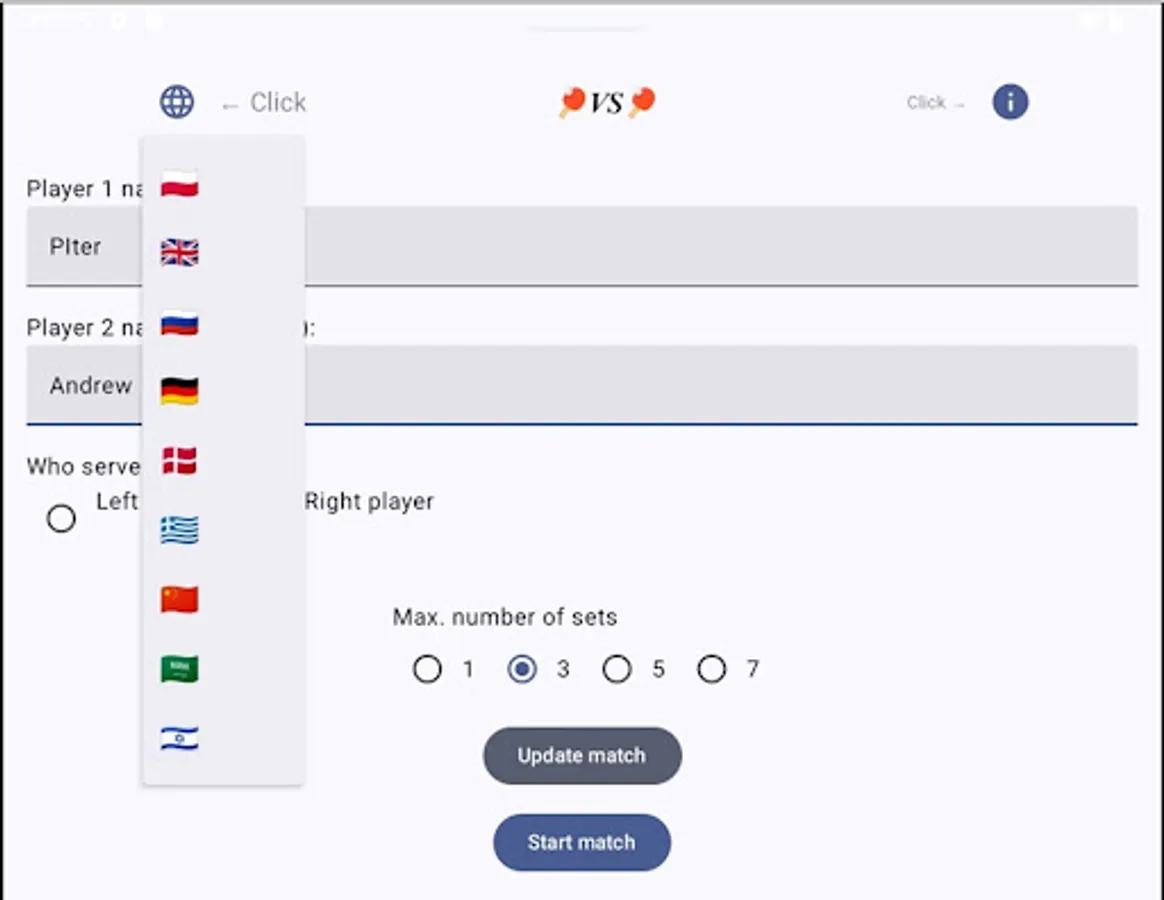Select Left player as server
This screenshot has height=900, width=1164.
[62, 518]
